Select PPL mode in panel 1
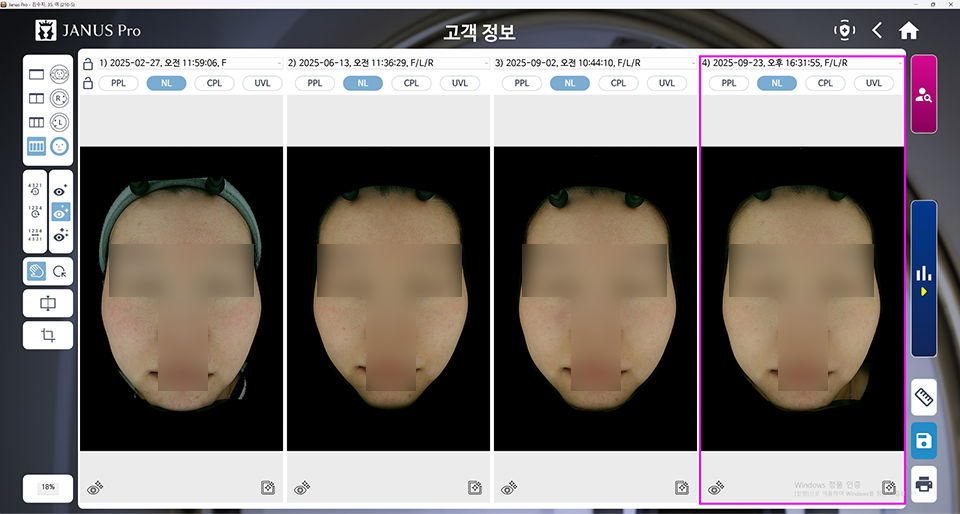The width and height of the screenshot is (960, 514). (119, 83)
